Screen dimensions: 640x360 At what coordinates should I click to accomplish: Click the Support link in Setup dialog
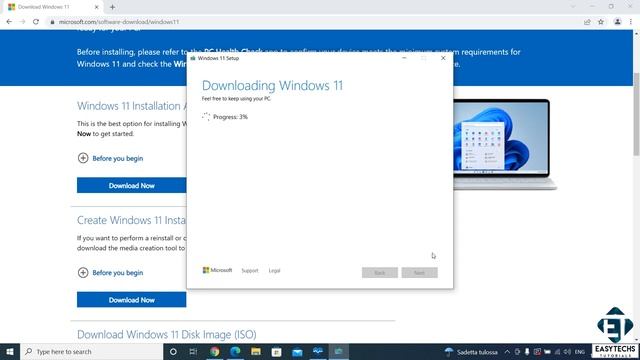click(250, 271)
